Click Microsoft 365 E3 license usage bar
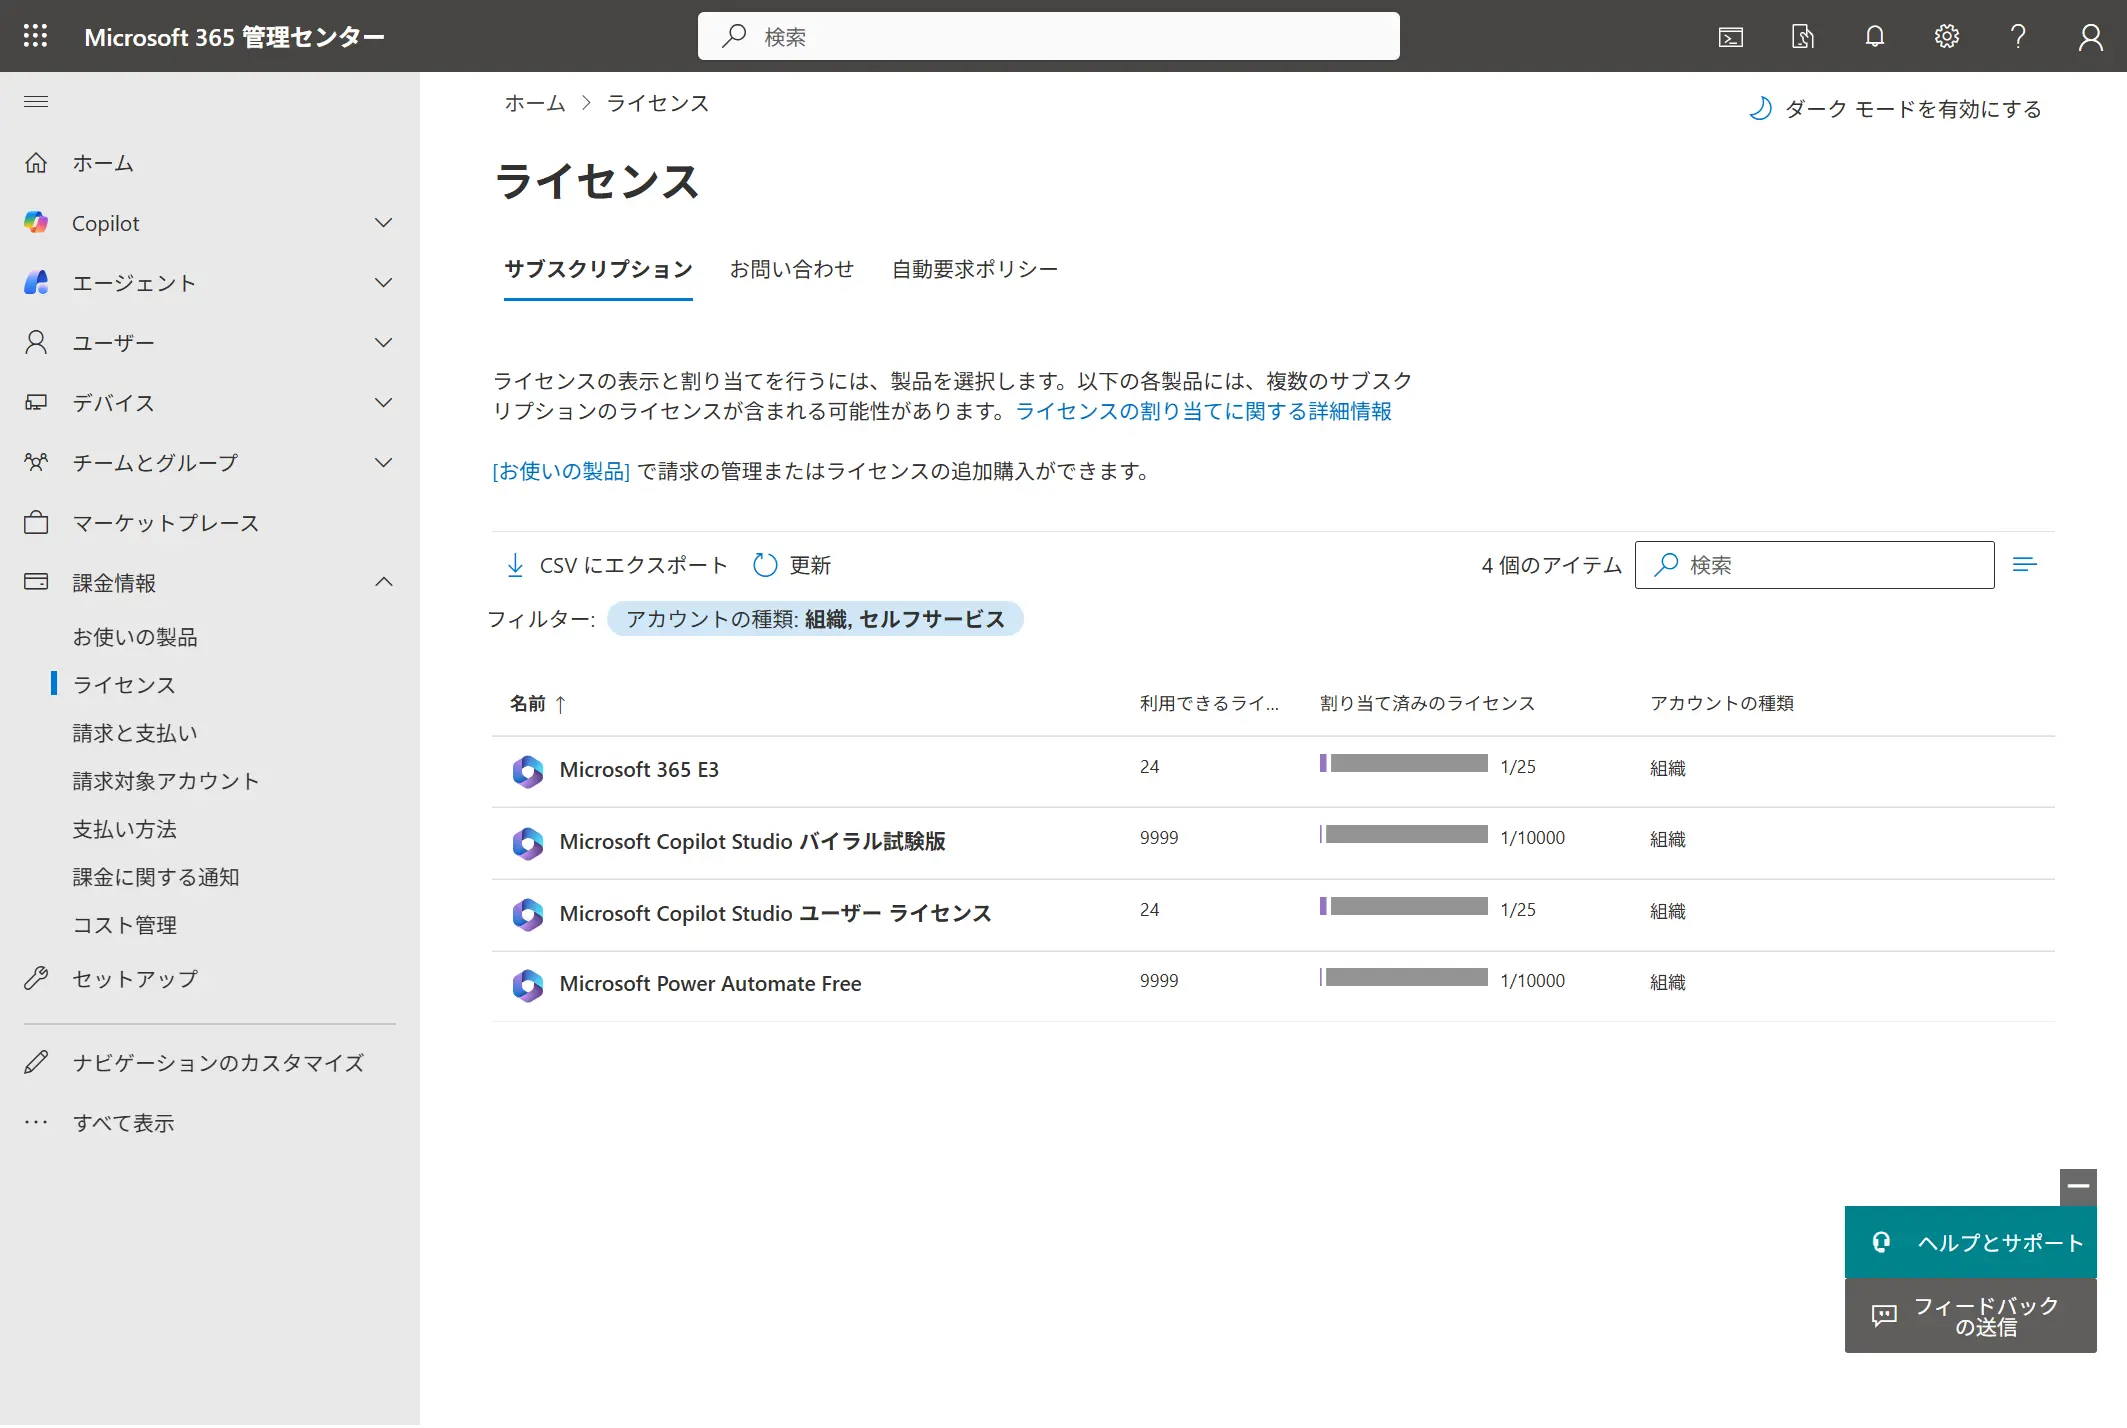 click(1403, 764)
